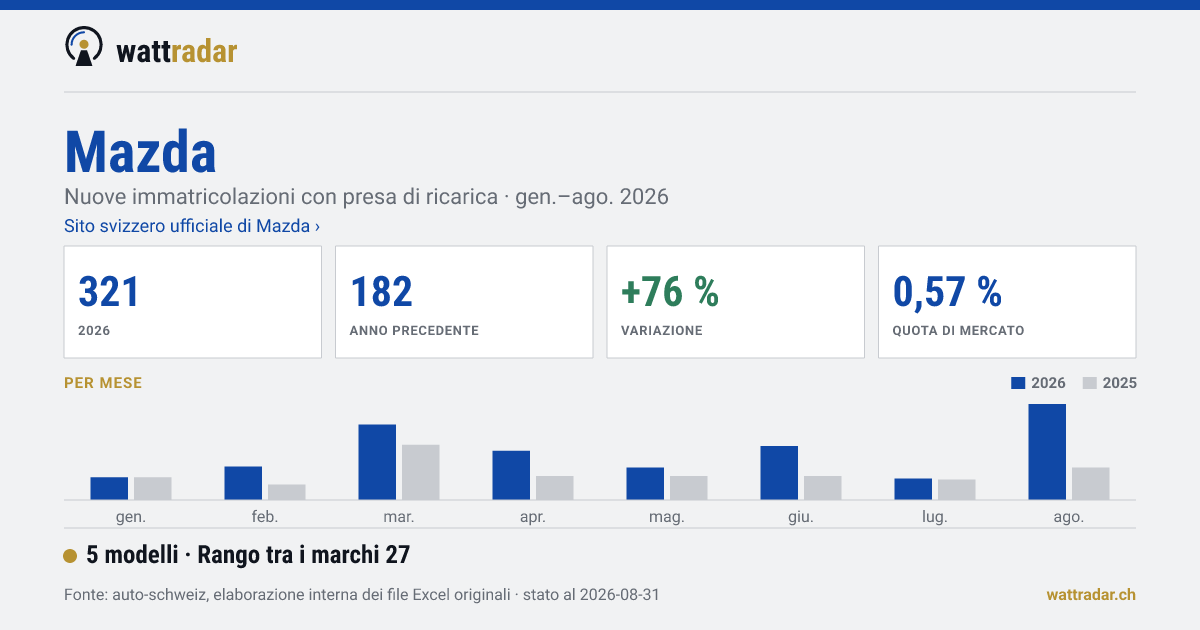Select the grey 2025 bar for mag.
Image resolution: width=1200 pixels, height=630 pixels.
pos(689,488)
